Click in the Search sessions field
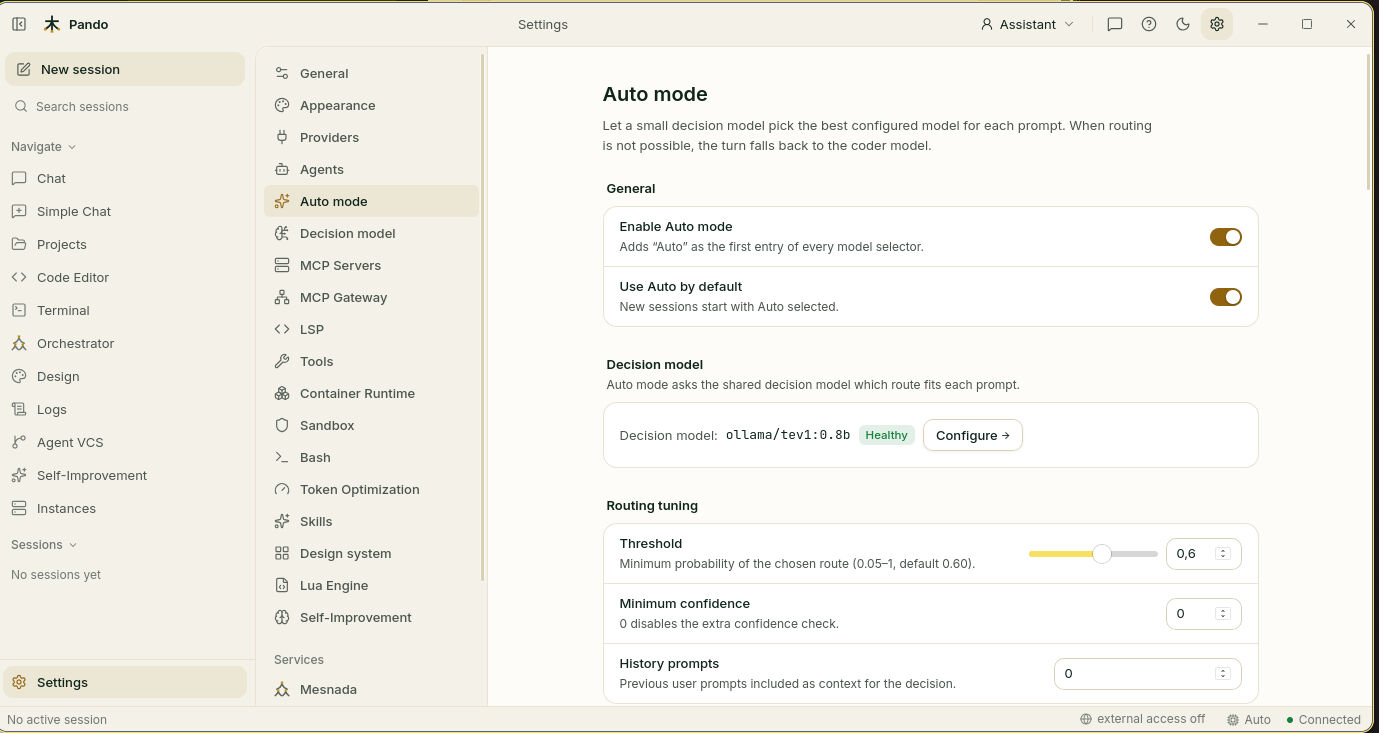 (125, 106)
